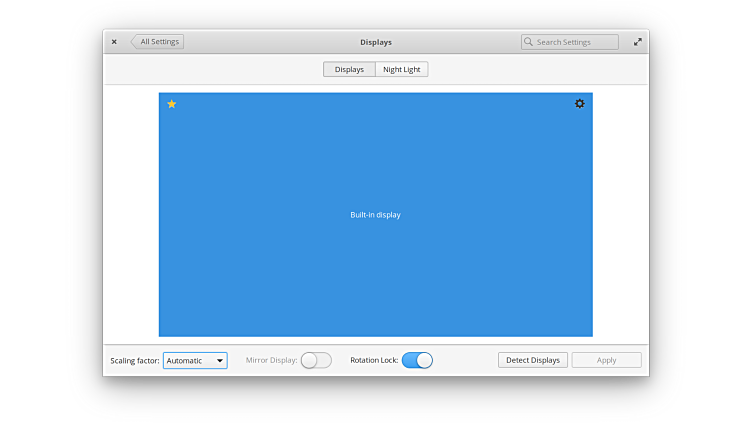Click the Apply button

(x=606, y=360)
